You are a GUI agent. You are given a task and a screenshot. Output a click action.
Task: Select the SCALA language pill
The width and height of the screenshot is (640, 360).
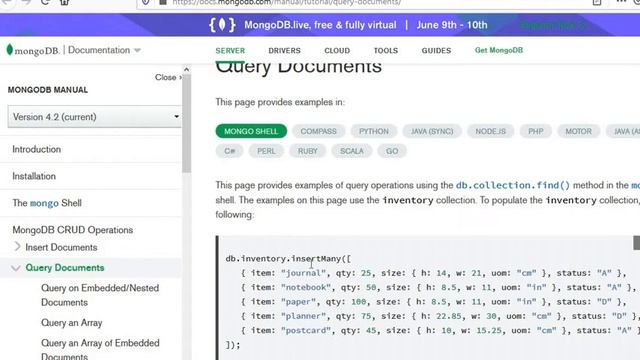coord(351,151)
